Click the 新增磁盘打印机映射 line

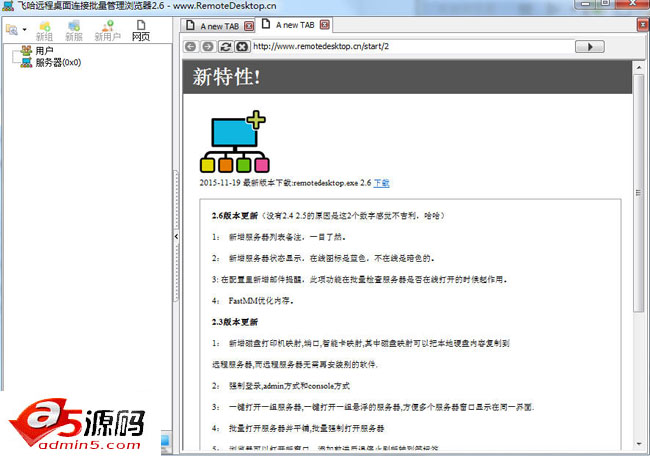[x=361, y=343]
